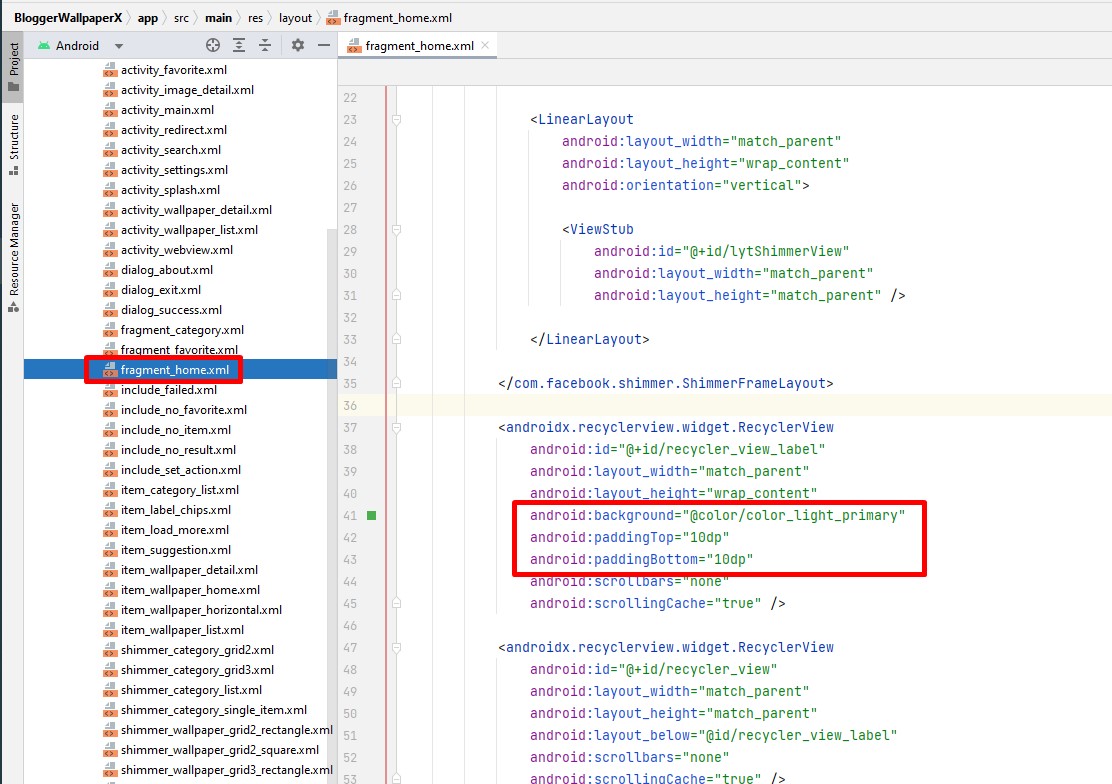Click the Collapse All icon in project toolbar
The height and width of the screenshot is (784, 1112).
(x=265, y=45)
